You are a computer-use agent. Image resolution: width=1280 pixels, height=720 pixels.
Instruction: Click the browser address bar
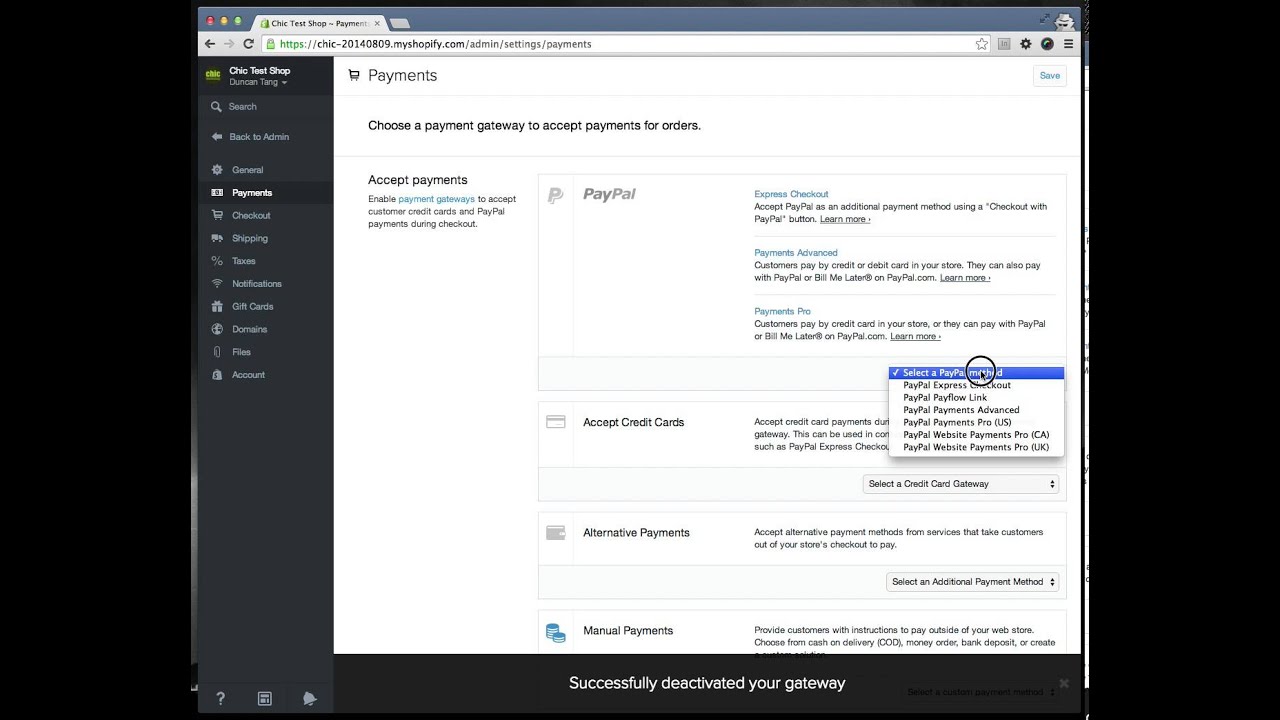pyautogui.click(x=620, y=44)
